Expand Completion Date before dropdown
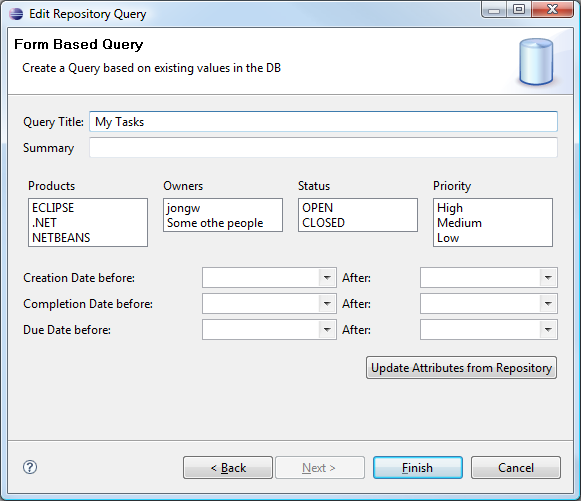581x501 pixels. 327,303
